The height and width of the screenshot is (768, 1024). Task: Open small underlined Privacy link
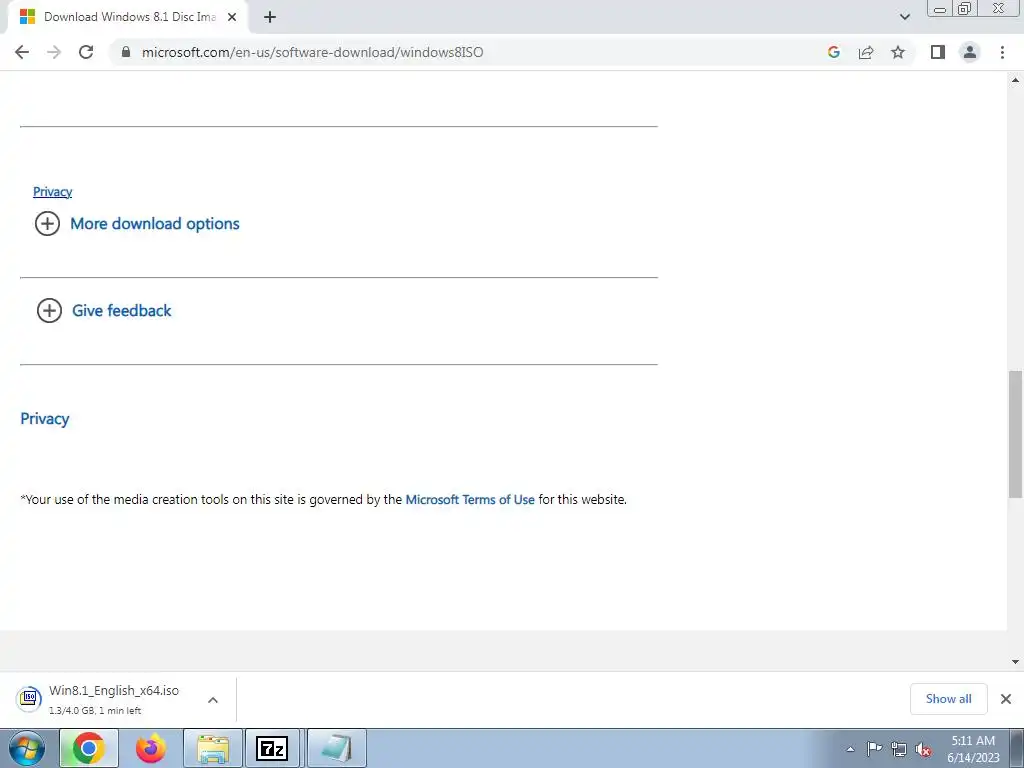coord(52,191)
